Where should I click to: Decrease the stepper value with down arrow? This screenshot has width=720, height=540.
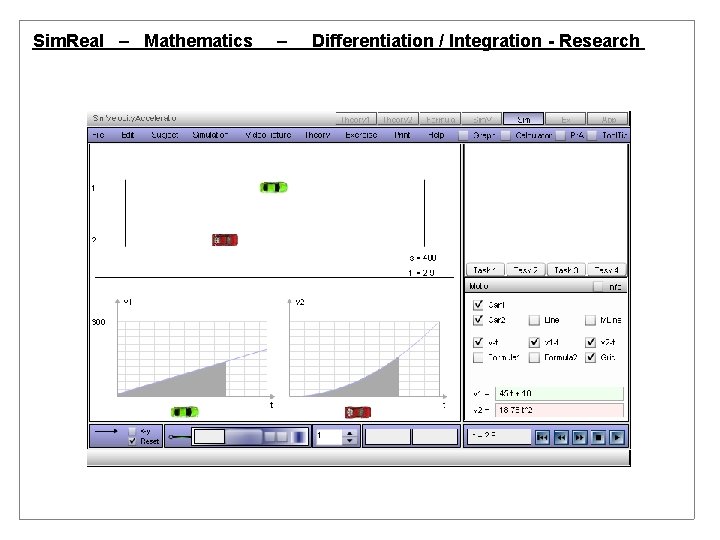tap(350, 441)
